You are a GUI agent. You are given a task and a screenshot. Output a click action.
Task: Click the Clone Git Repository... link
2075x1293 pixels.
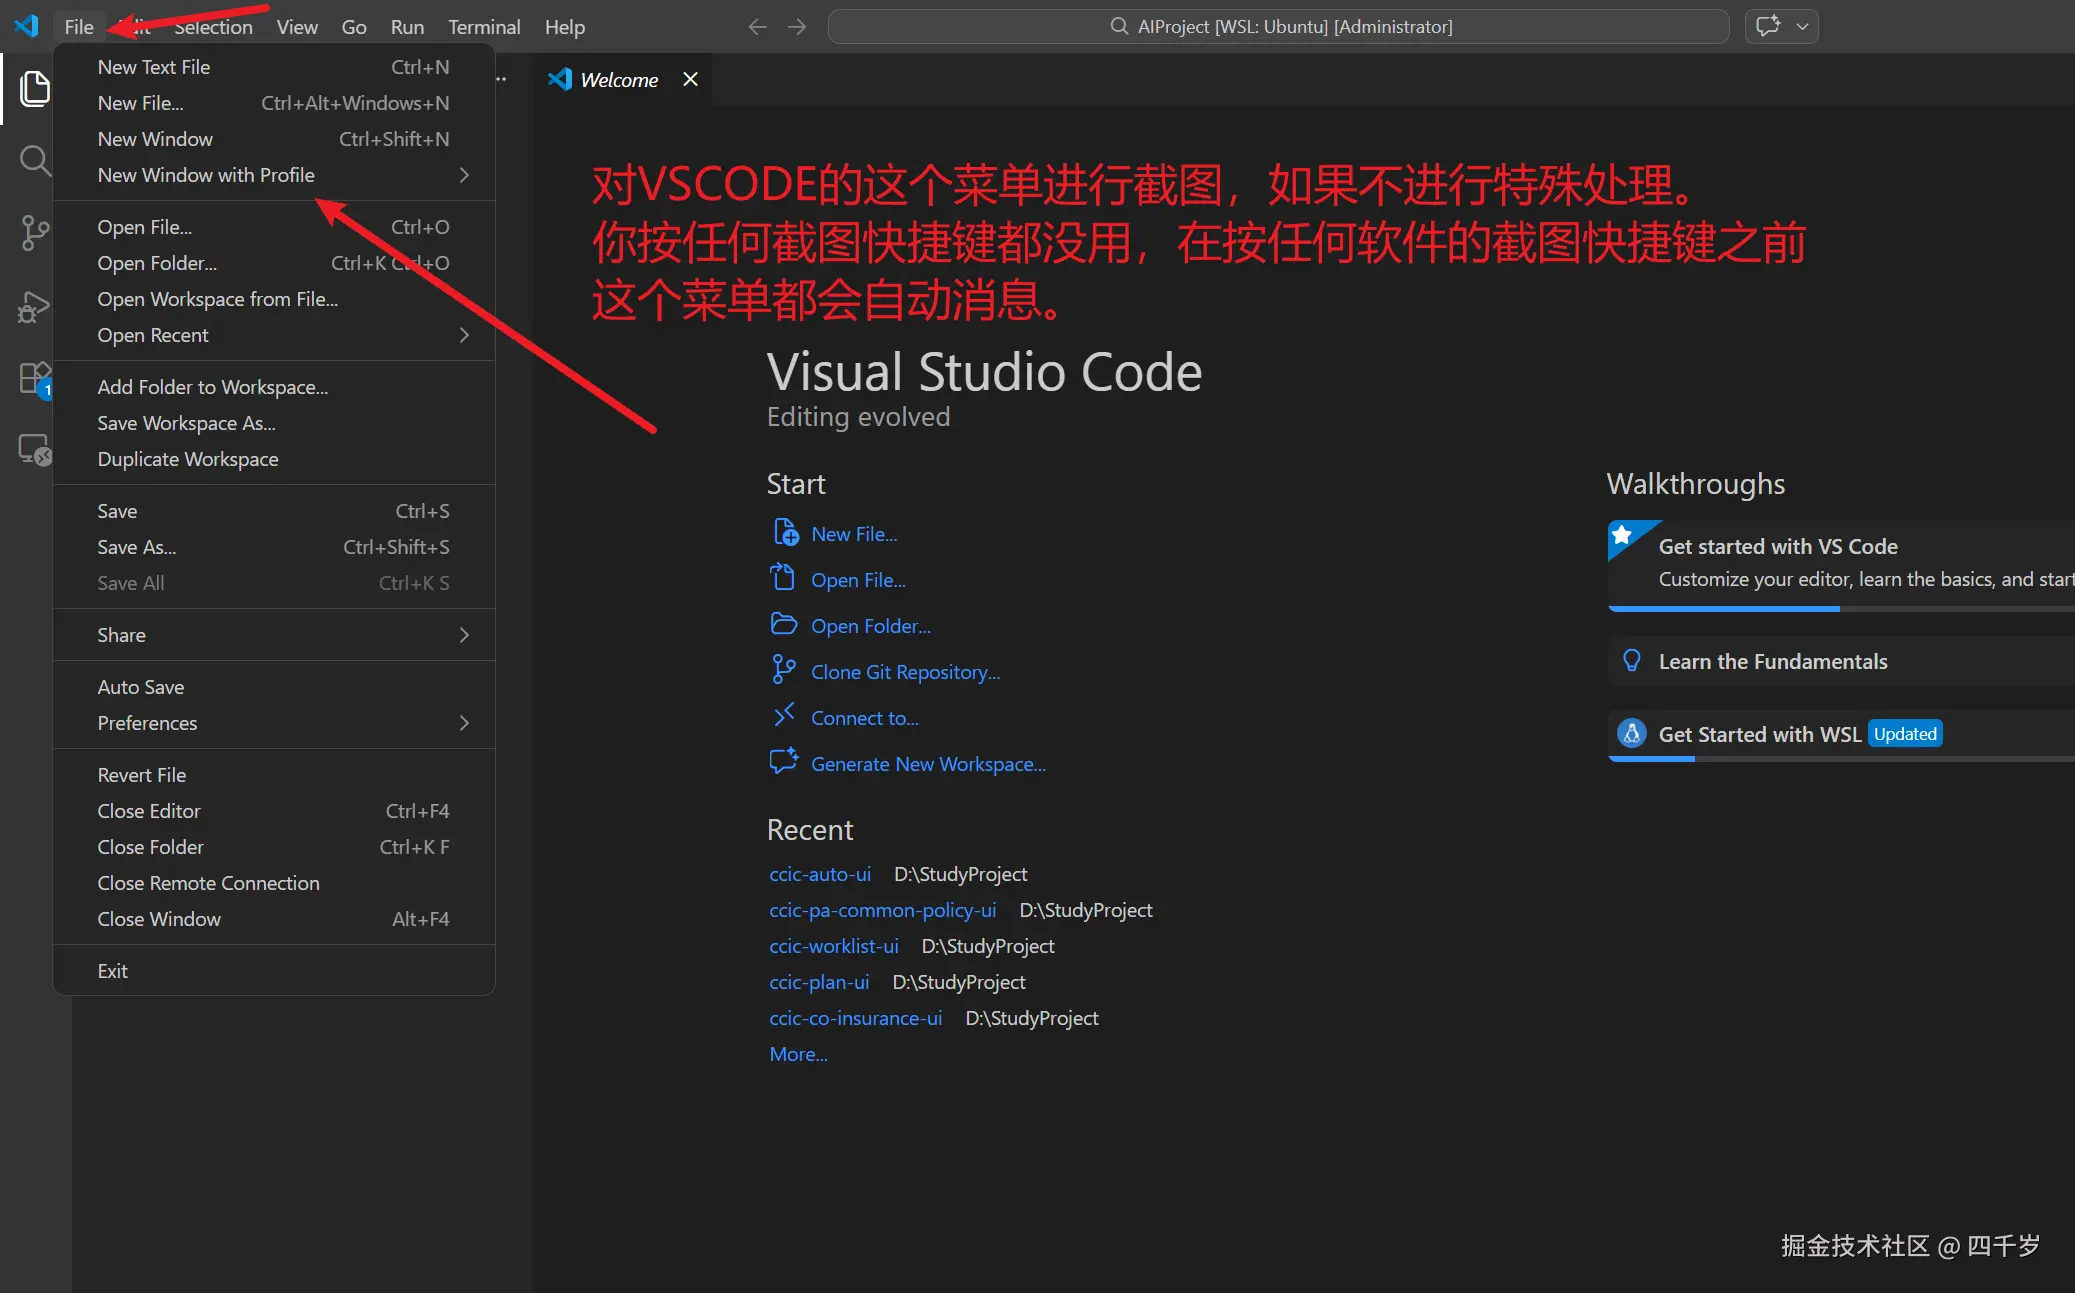tap(905, 672)
